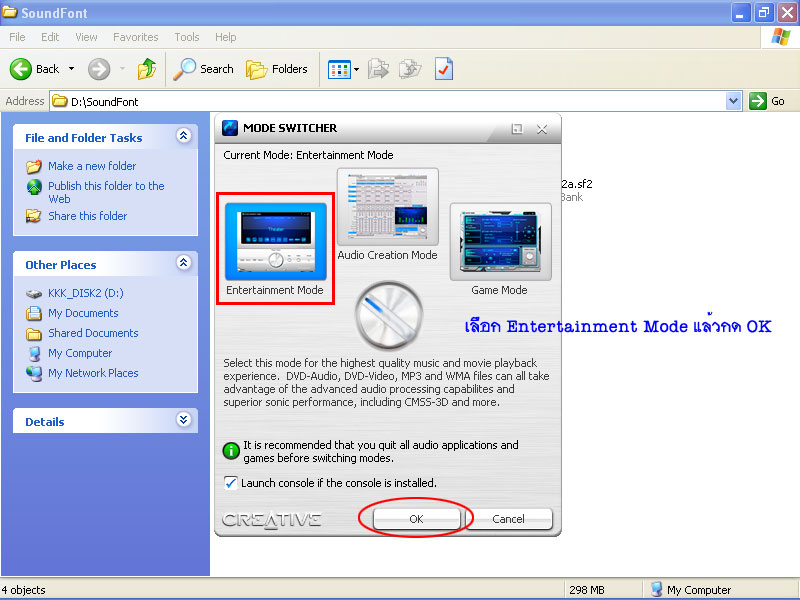800x600 pixels.
Task: Click the 2a.sf2 file name
Action: pos(577,184)
